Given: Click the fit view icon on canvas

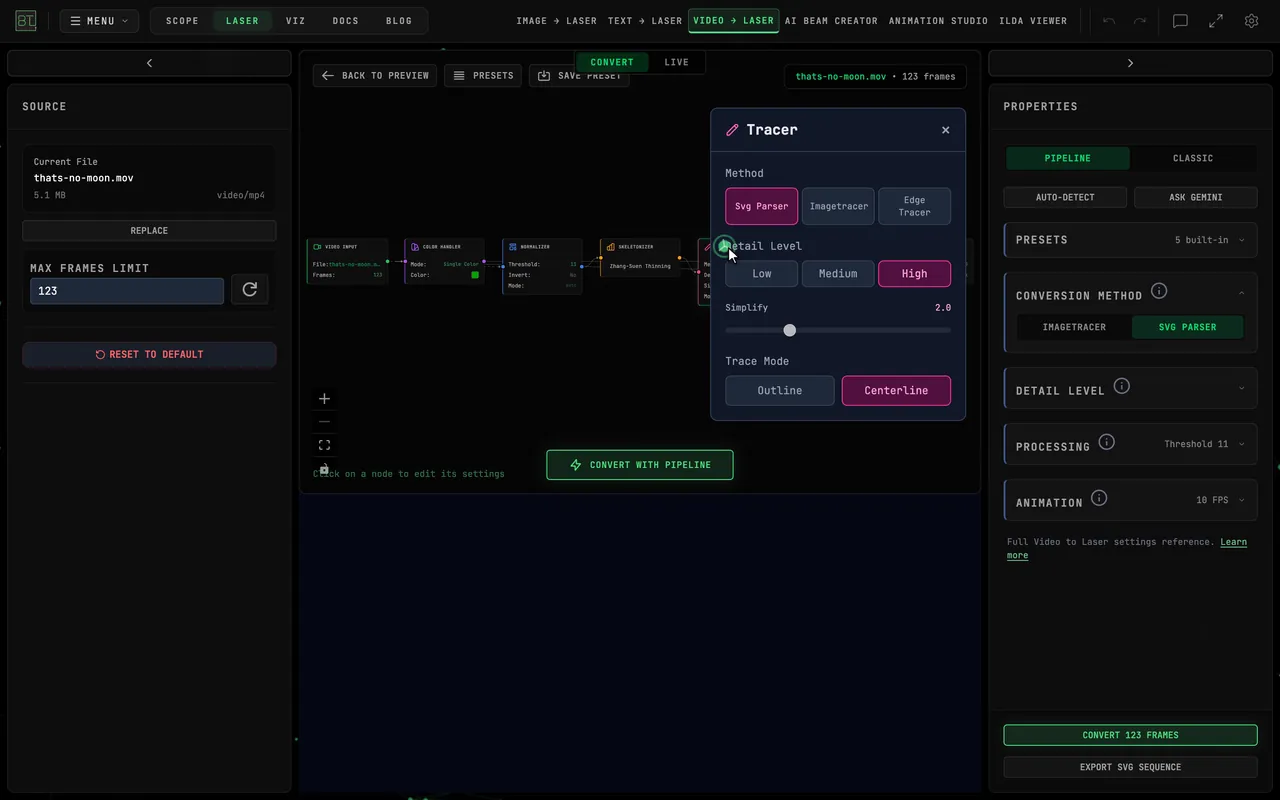Looking at the screenshot, I should coord(324,445).
